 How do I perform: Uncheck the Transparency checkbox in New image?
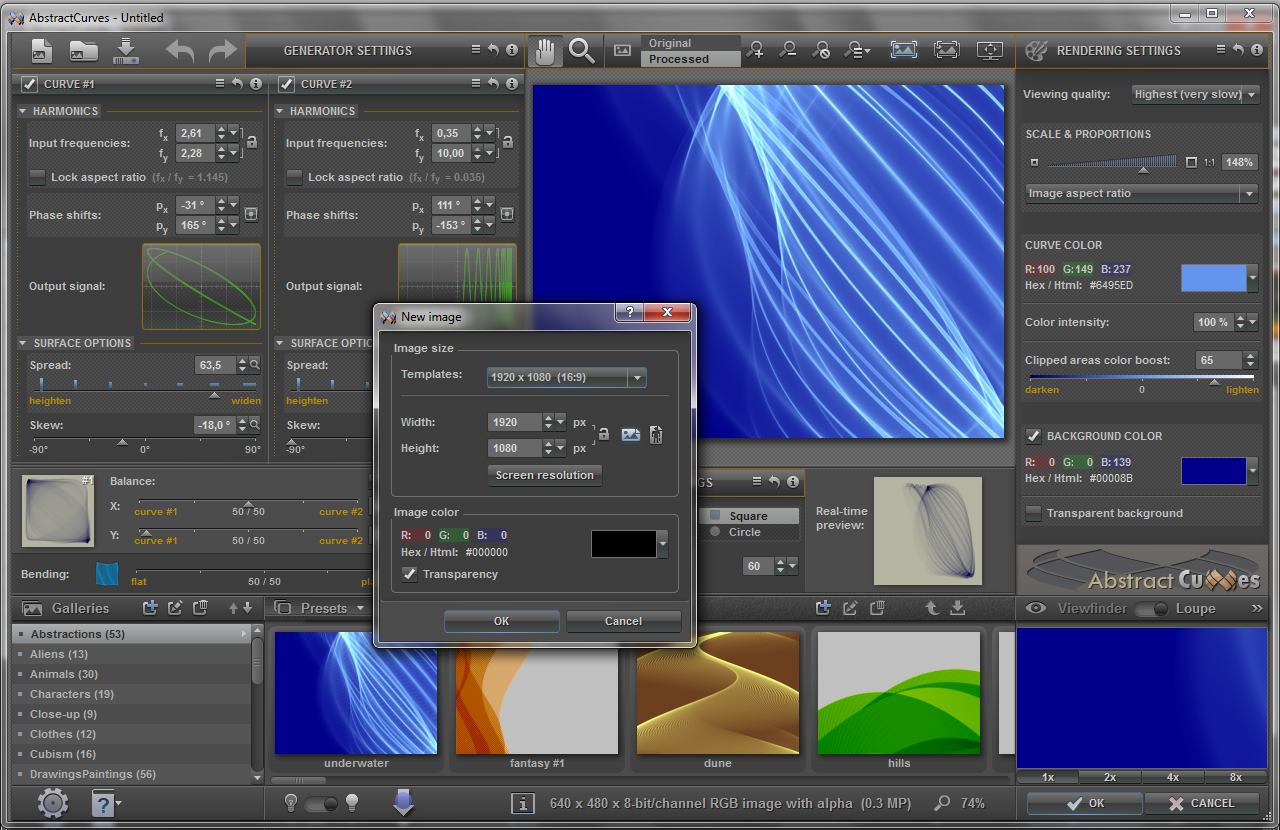[409, 574]
